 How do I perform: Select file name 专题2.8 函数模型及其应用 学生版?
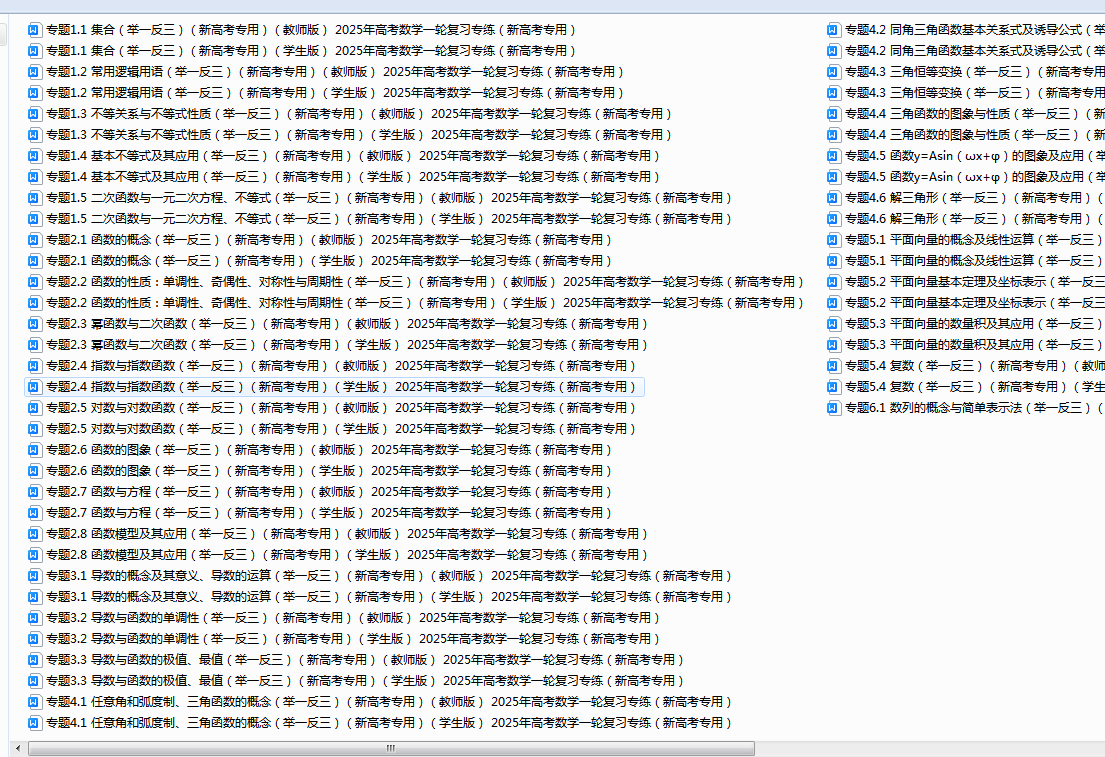[x=347, y=555]
